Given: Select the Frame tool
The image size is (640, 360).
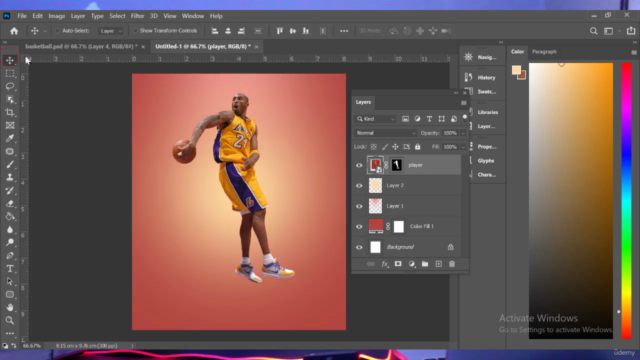Looking at the screenshot, I should 10,125.
